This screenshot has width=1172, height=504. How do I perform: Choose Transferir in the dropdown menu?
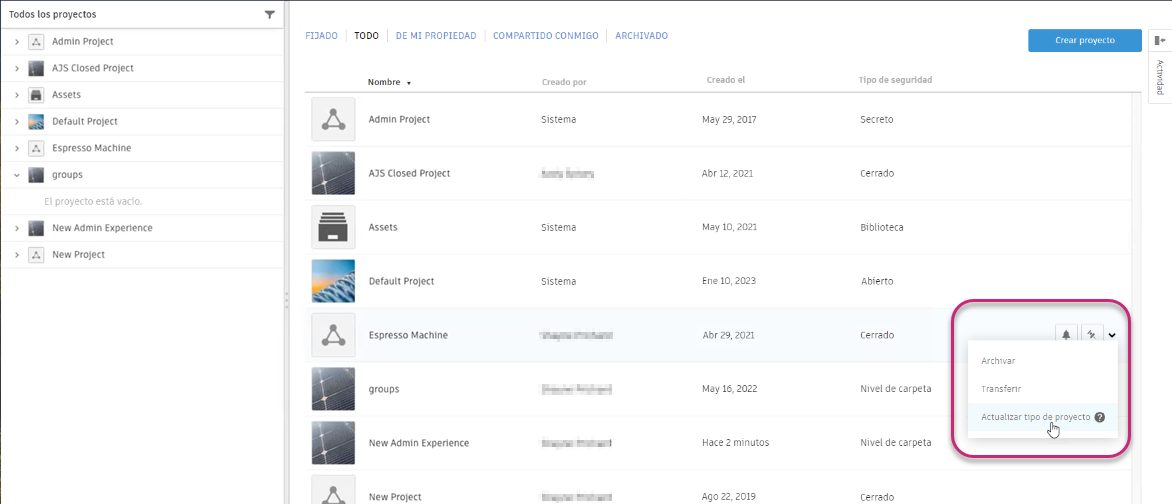coord(1001,389)
